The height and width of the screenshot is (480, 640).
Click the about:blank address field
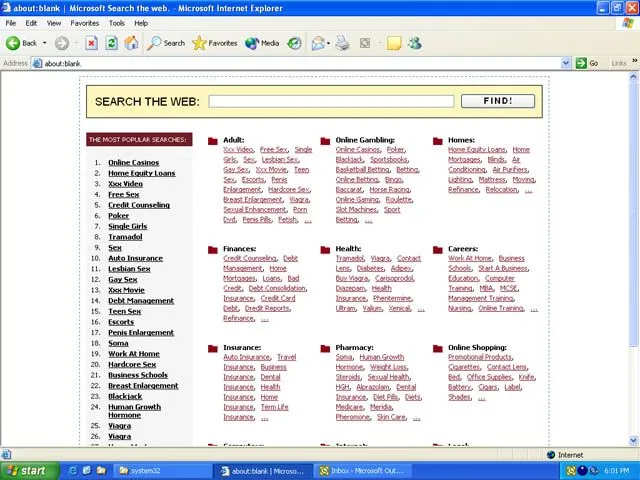tap(302, 63)
